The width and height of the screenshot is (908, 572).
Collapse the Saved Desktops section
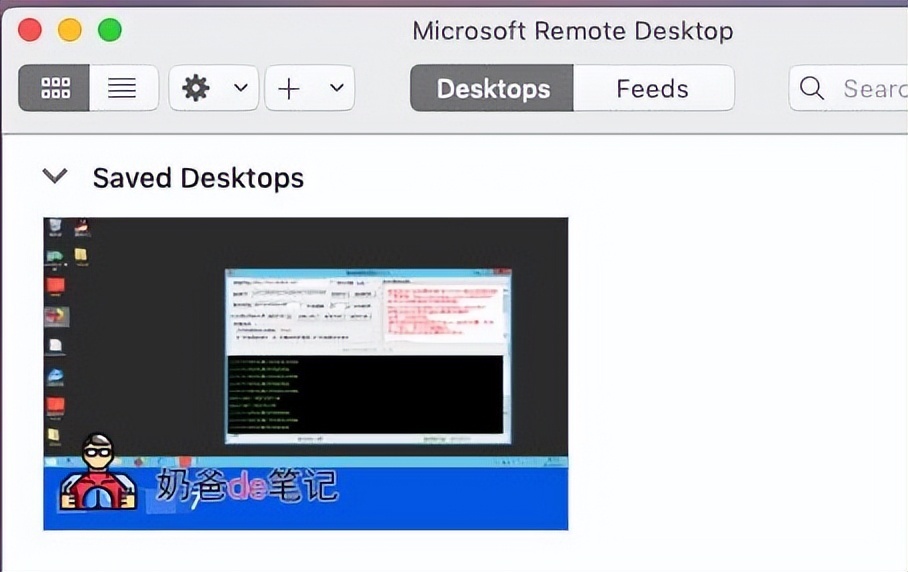pos(55,175)
